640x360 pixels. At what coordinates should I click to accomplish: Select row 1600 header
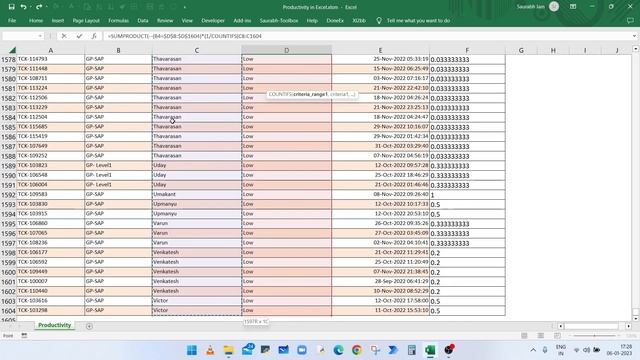[8, 272]
